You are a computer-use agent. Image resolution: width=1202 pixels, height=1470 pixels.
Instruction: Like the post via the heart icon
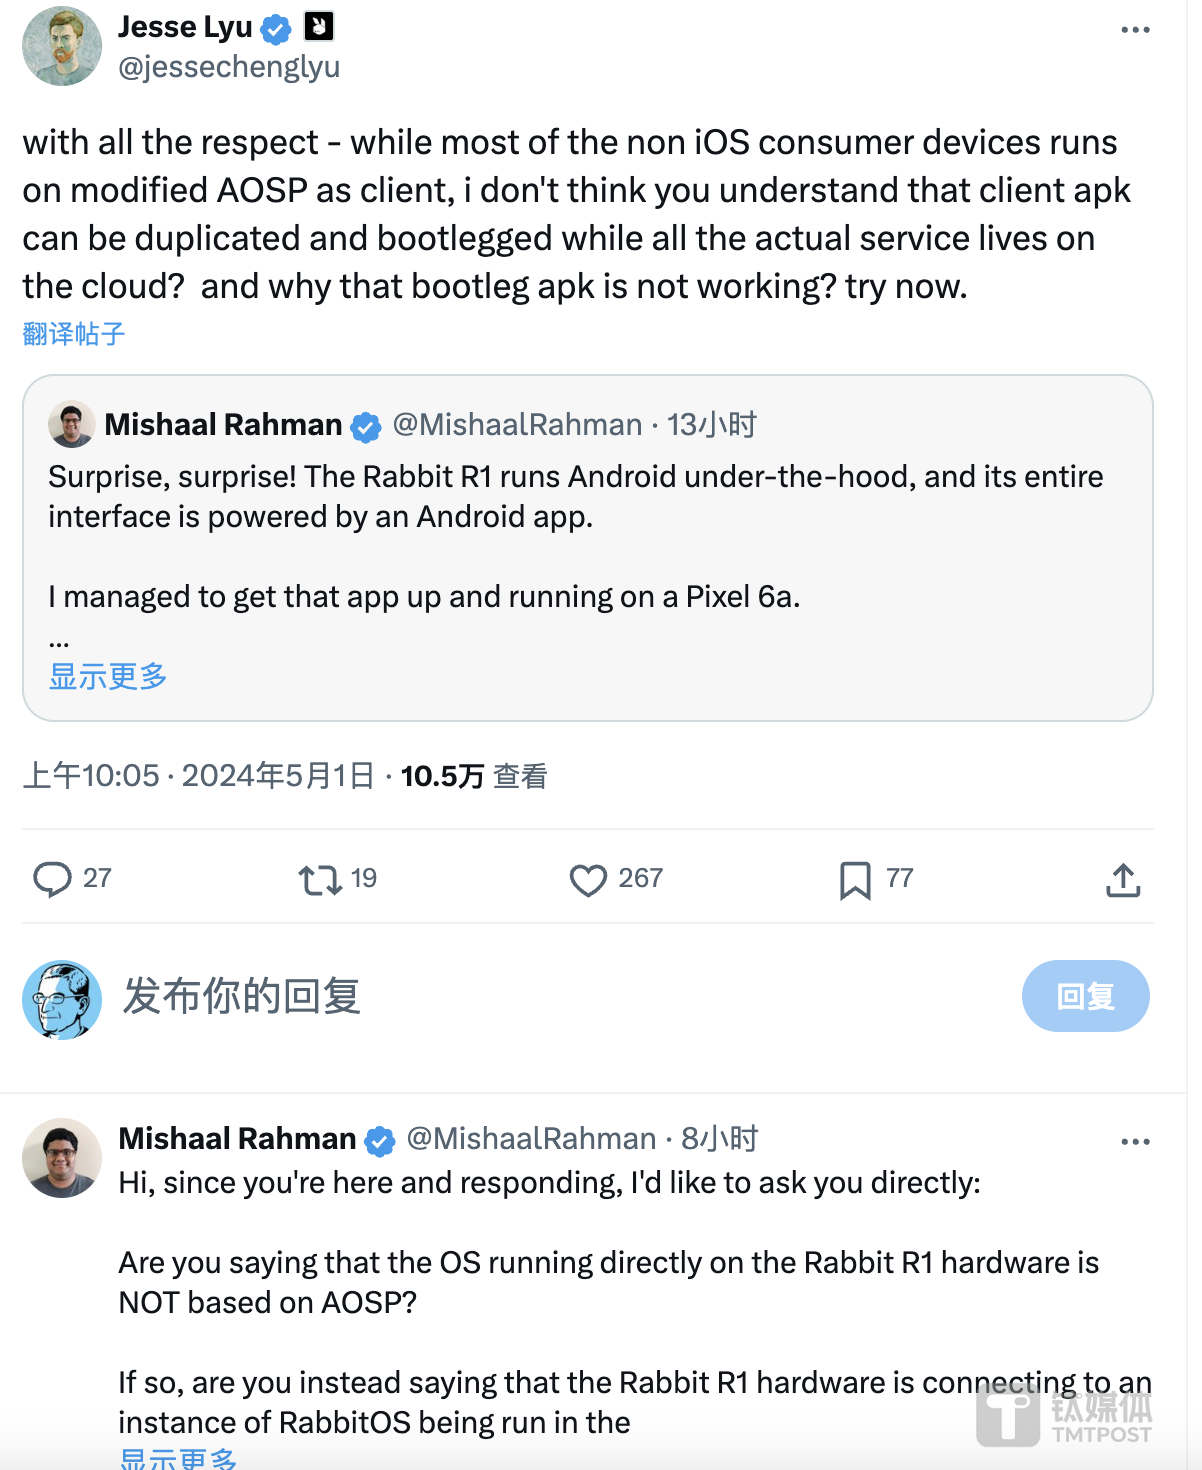pos(589,879)
